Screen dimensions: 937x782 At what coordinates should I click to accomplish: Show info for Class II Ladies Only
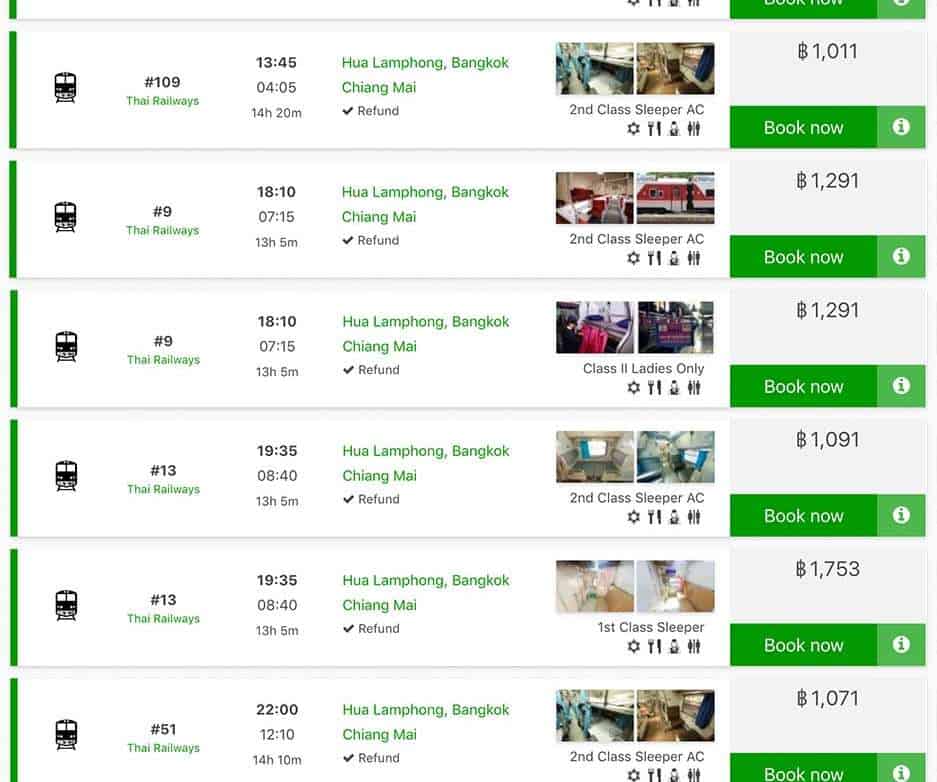901,386
